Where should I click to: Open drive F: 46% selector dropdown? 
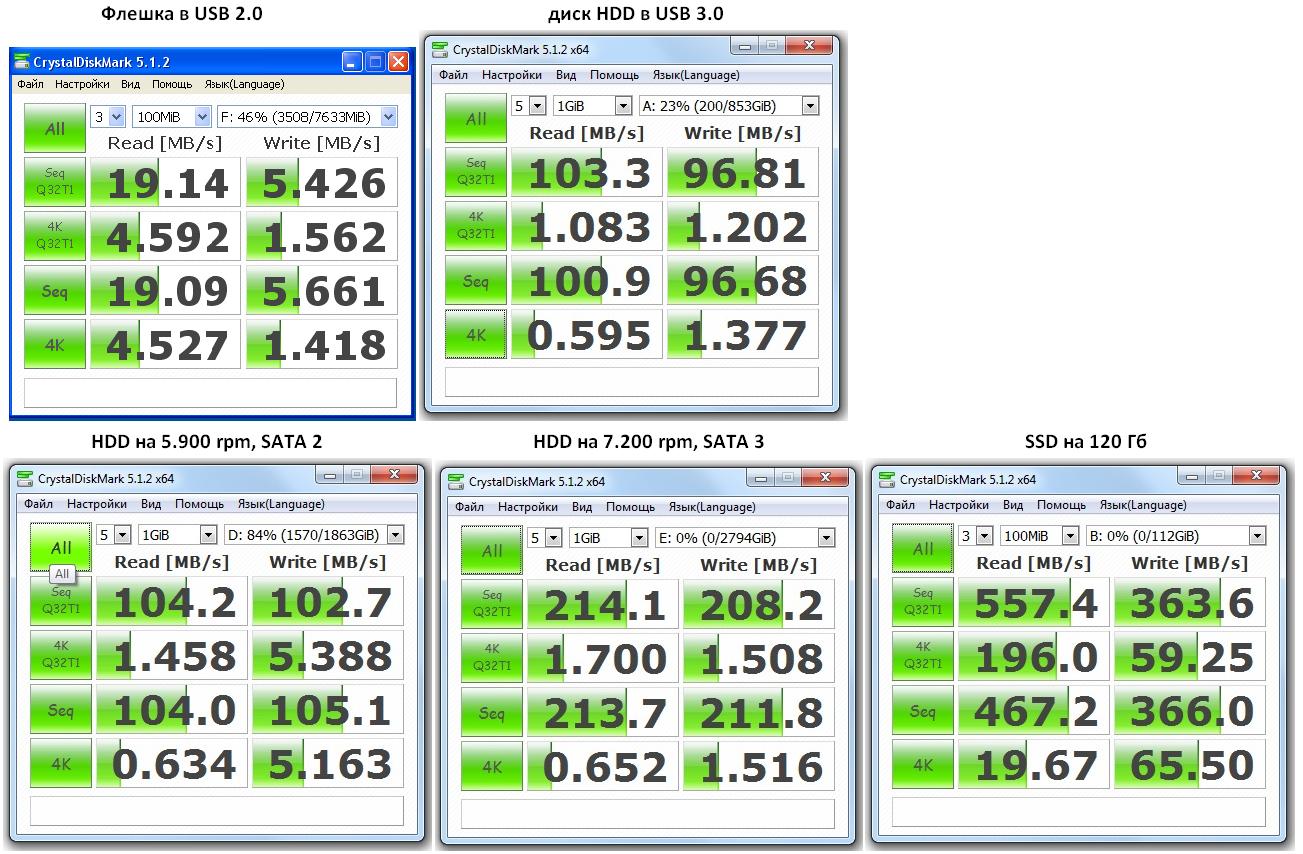pos(306,117)
